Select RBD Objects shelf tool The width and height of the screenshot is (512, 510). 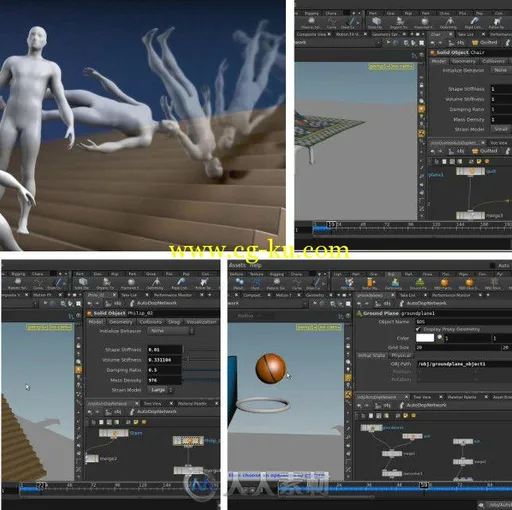coord(347,284)
